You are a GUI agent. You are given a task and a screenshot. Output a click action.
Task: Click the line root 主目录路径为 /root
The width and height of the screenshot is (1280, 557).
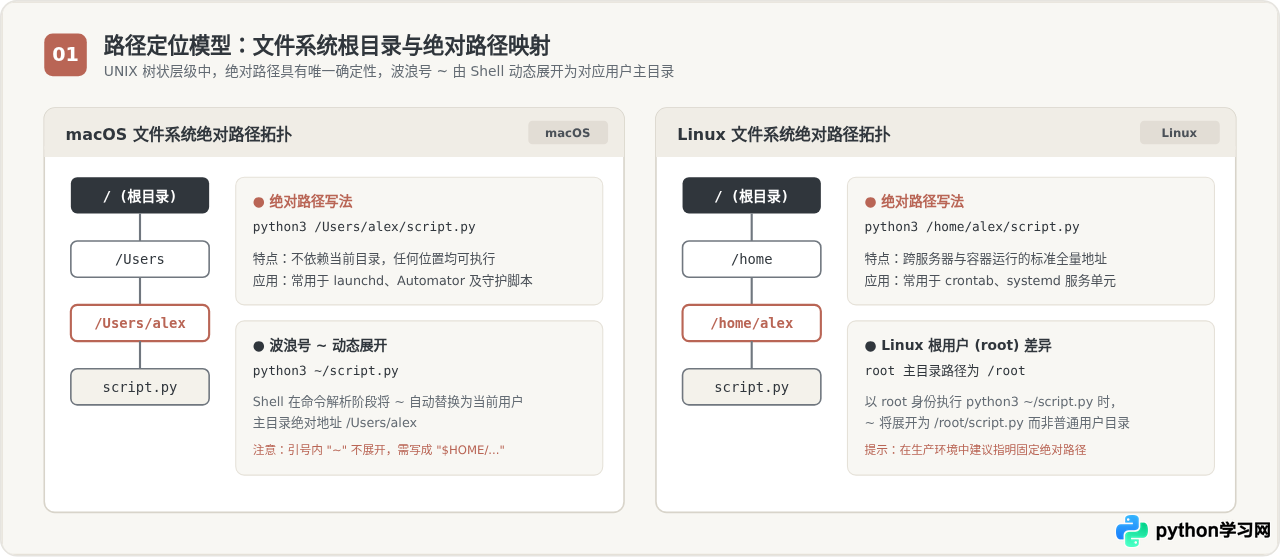(945, 371)
